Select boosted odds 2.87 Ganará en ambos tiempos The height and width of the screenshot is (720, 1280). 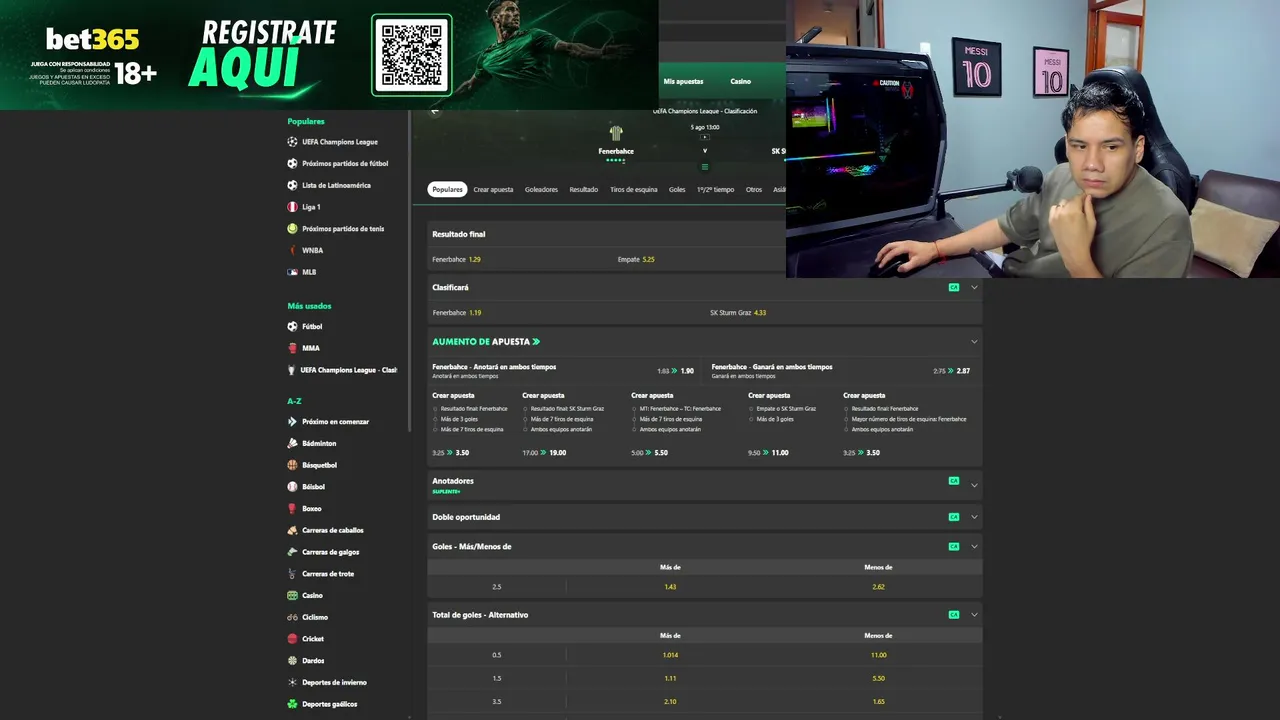963,371
